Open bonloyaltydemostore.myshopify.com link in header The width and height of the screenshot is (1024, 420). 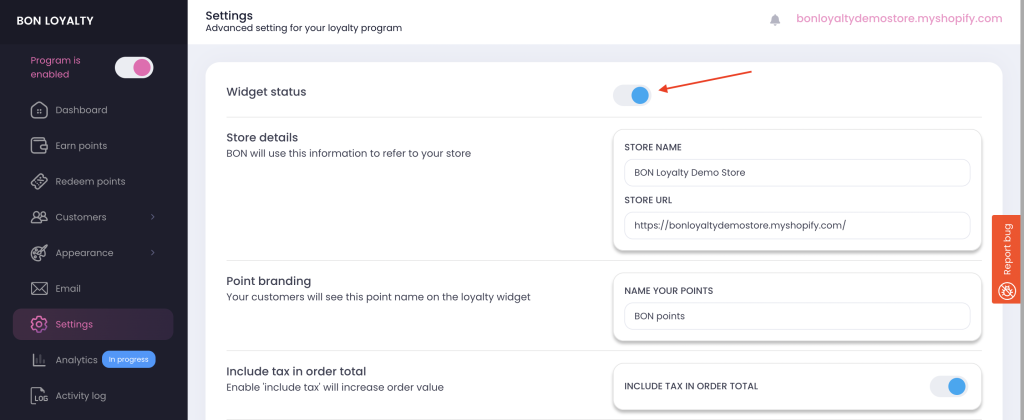[899, 19]
